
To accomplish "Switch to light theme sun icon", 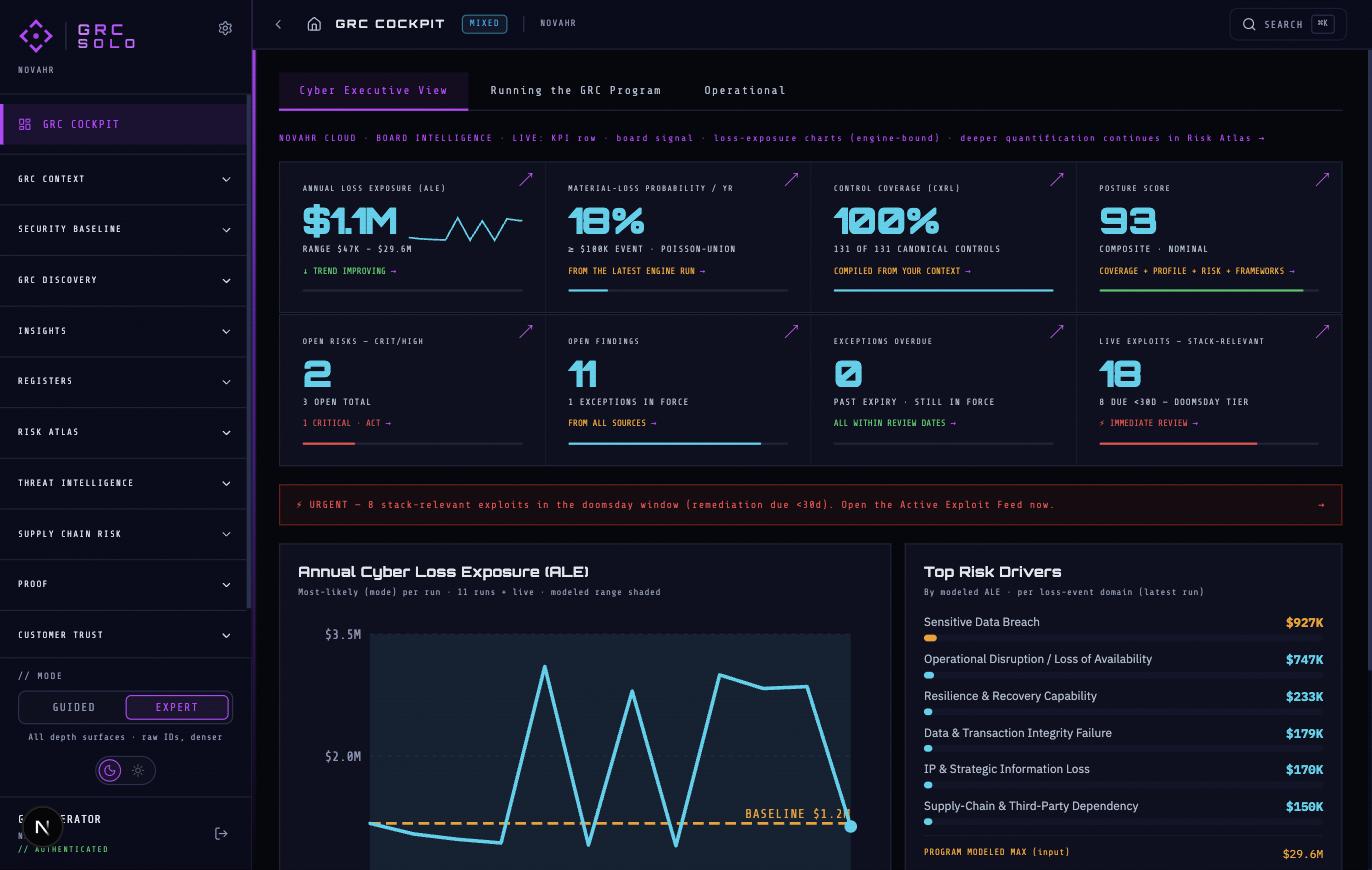I will (138, 770).
